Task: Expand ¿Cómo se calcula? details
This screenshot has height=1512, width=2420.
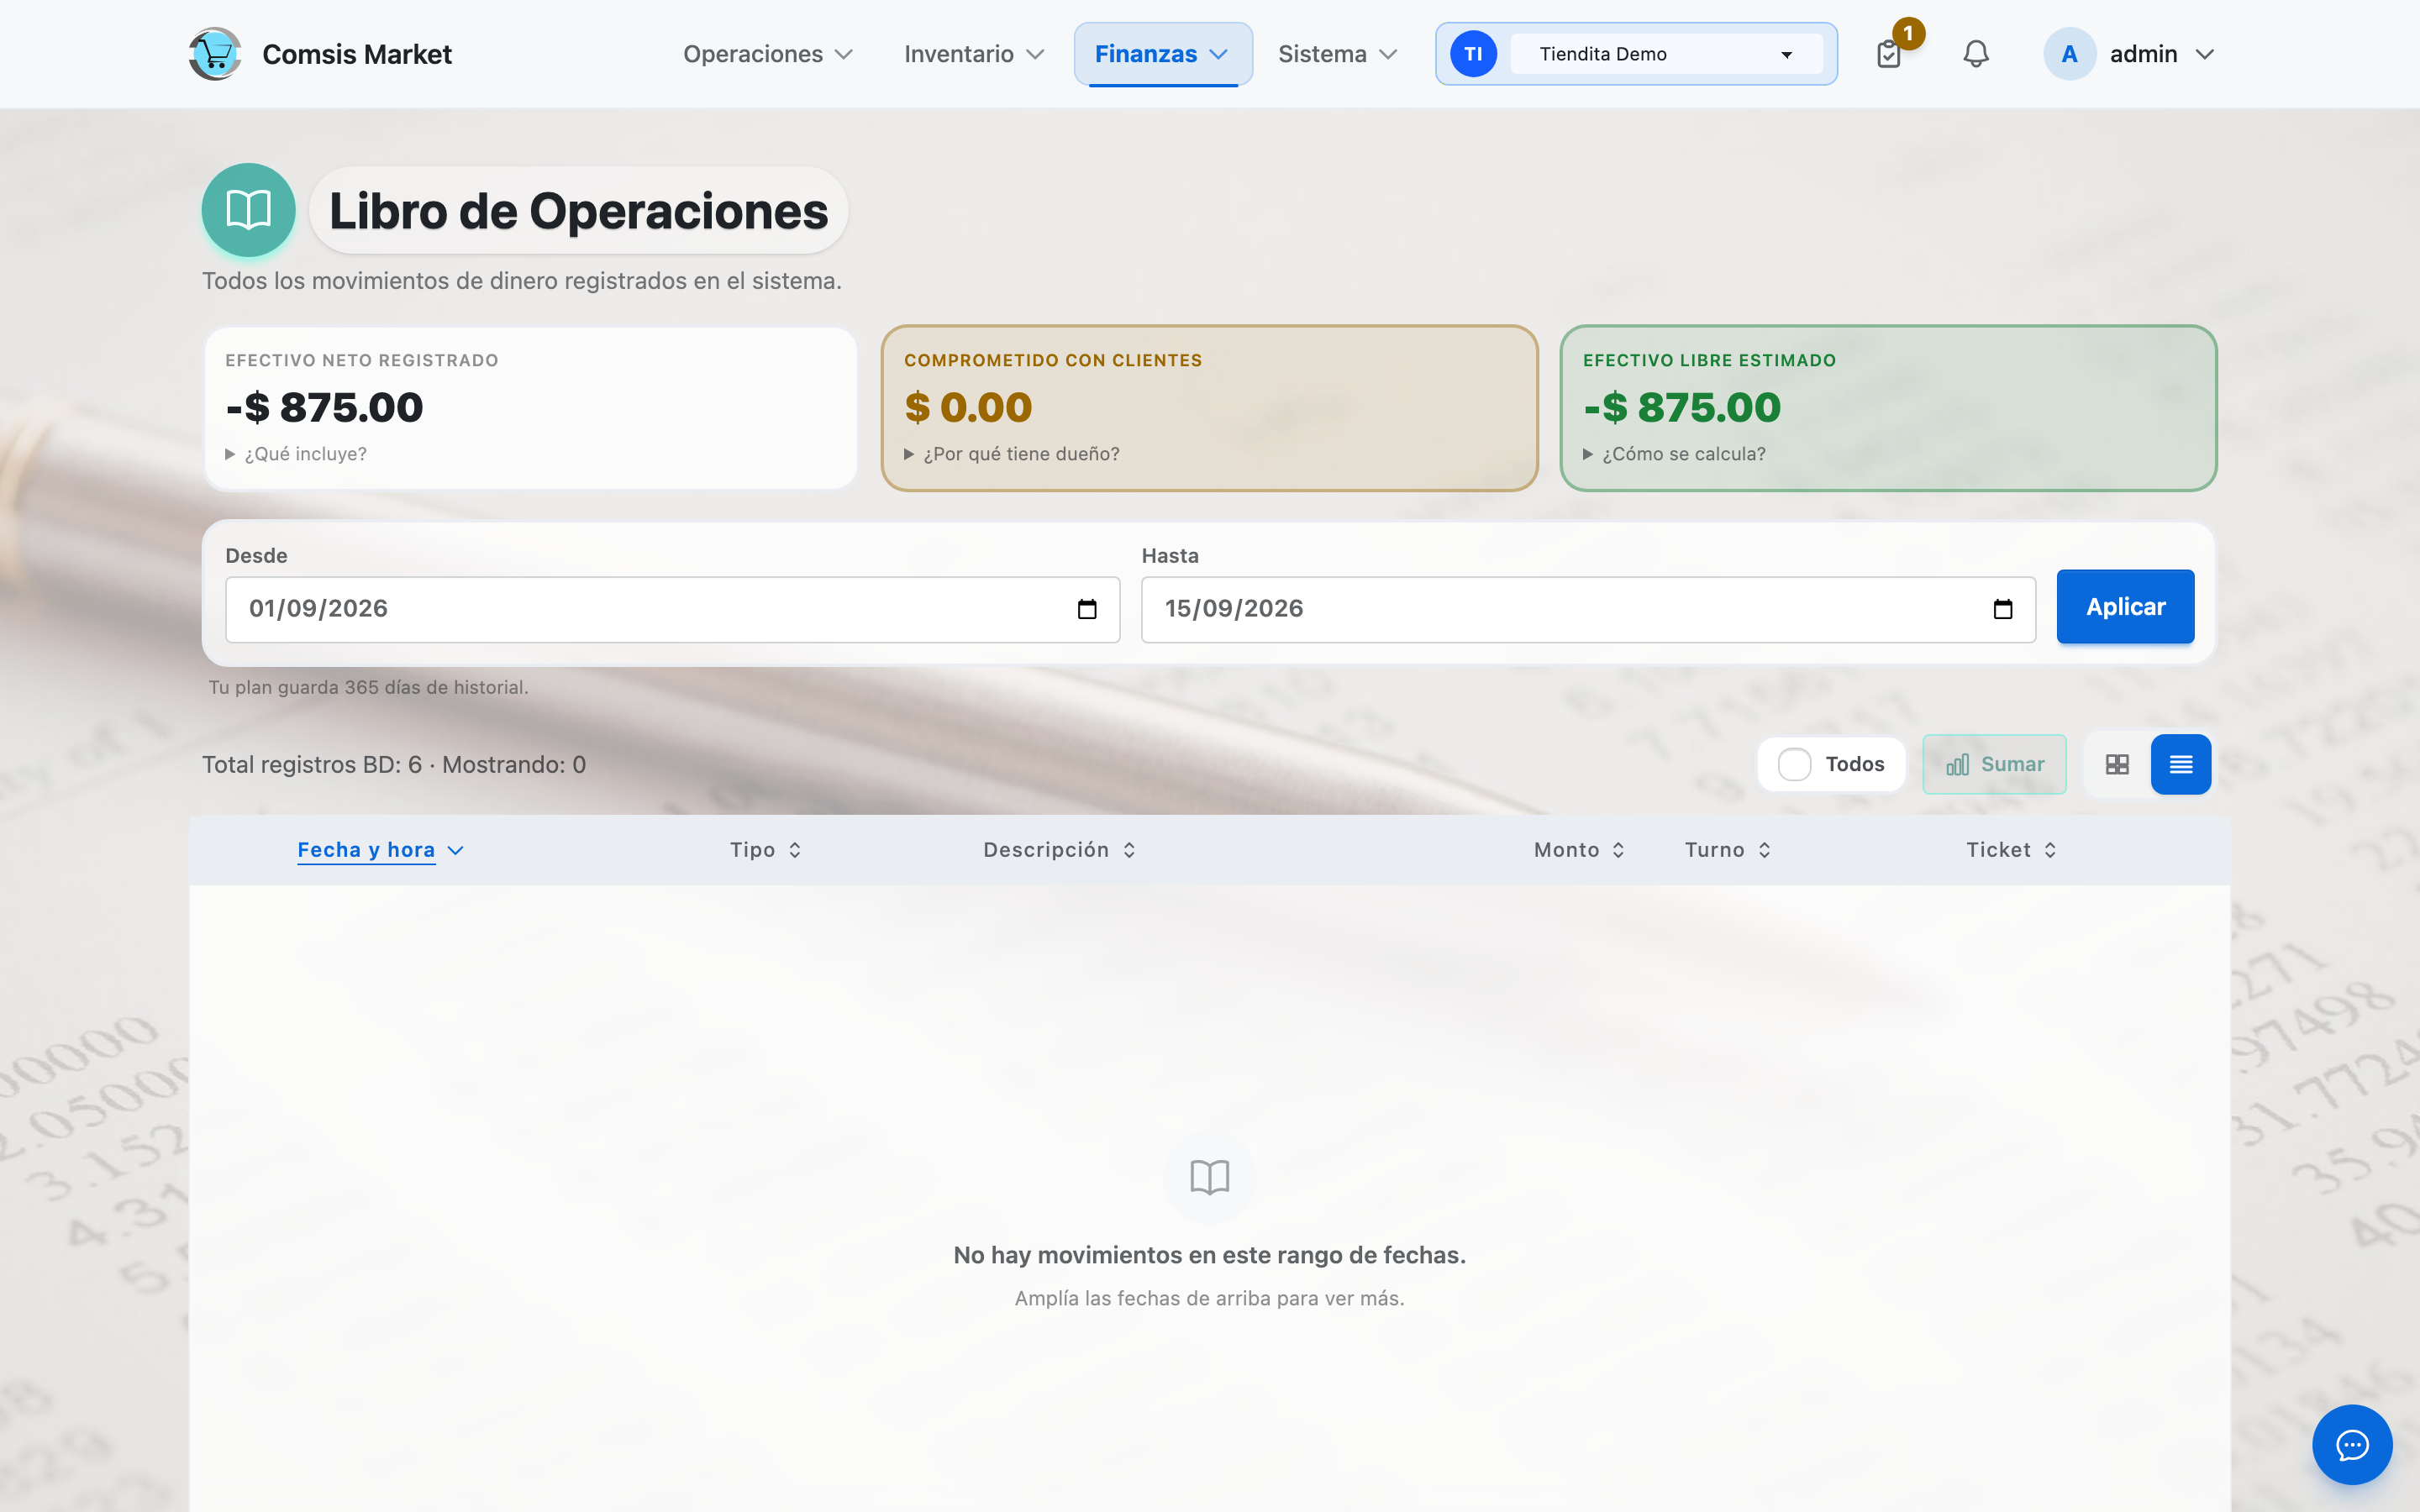Action: tap(1674, 454)
